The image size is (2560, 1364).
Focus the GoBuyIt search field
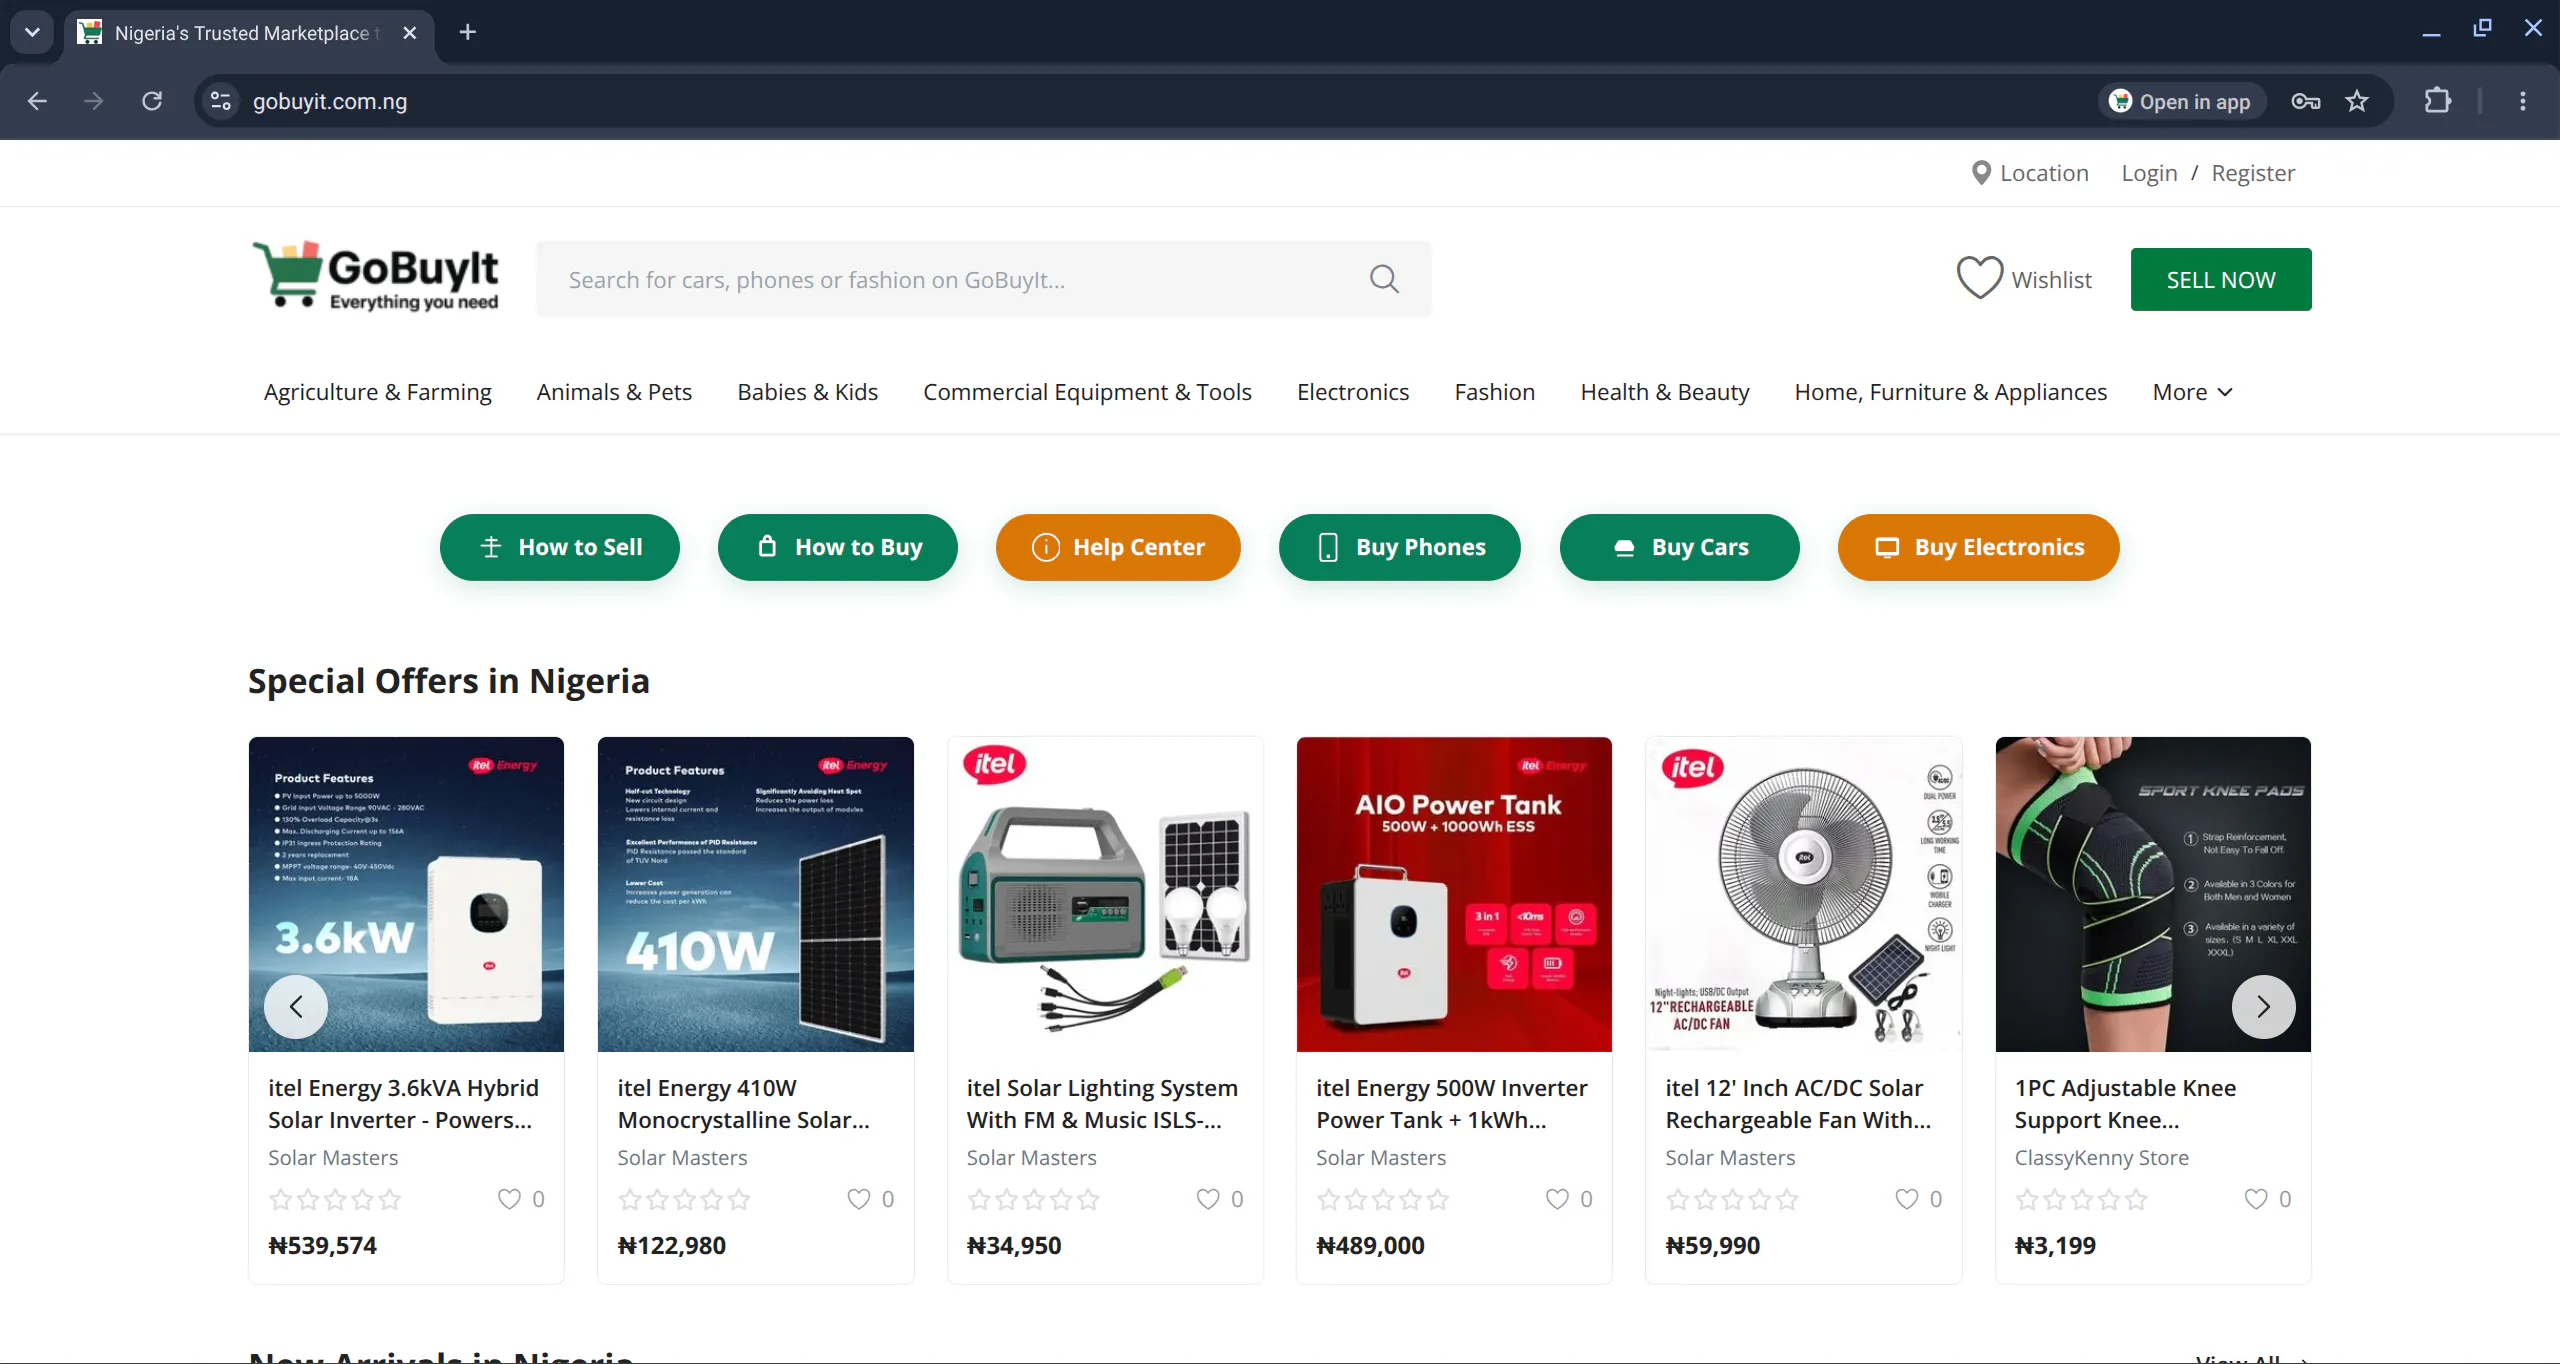click(984, 279)
